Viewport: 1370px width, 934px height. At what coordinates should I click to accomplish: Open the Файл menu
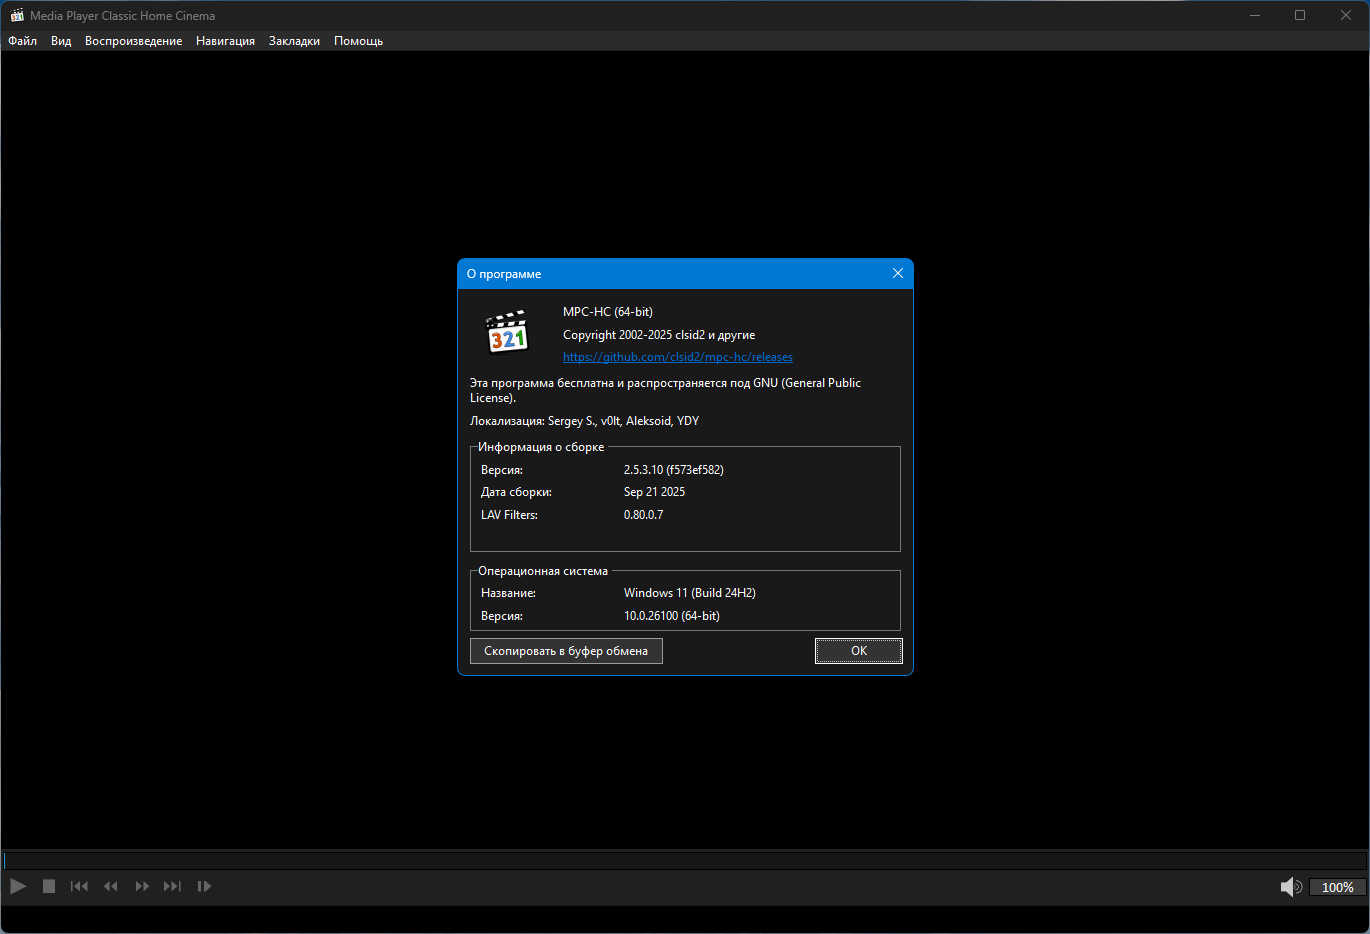coord(22,41)
